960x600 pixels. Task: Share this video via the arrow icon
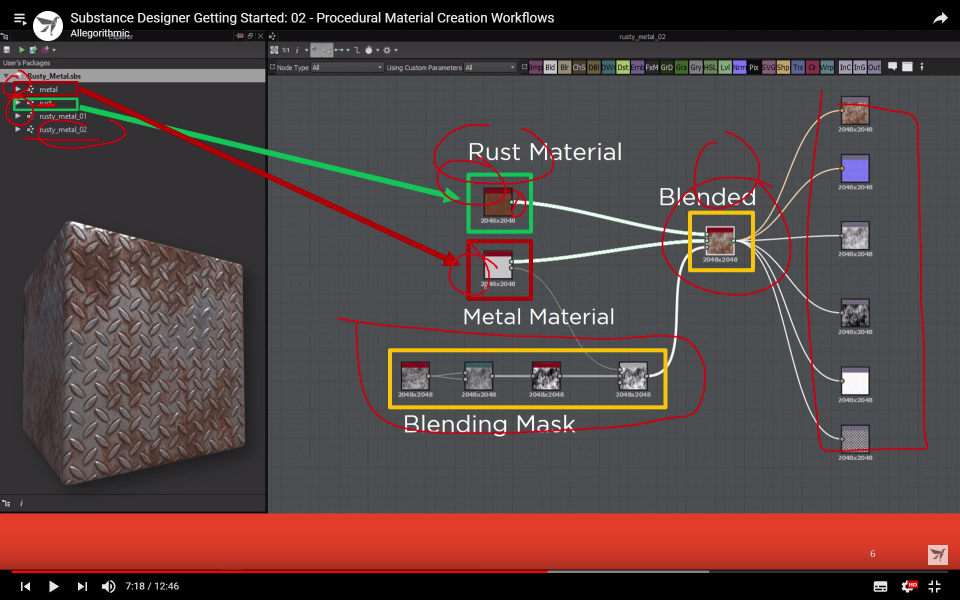[940, 18]
